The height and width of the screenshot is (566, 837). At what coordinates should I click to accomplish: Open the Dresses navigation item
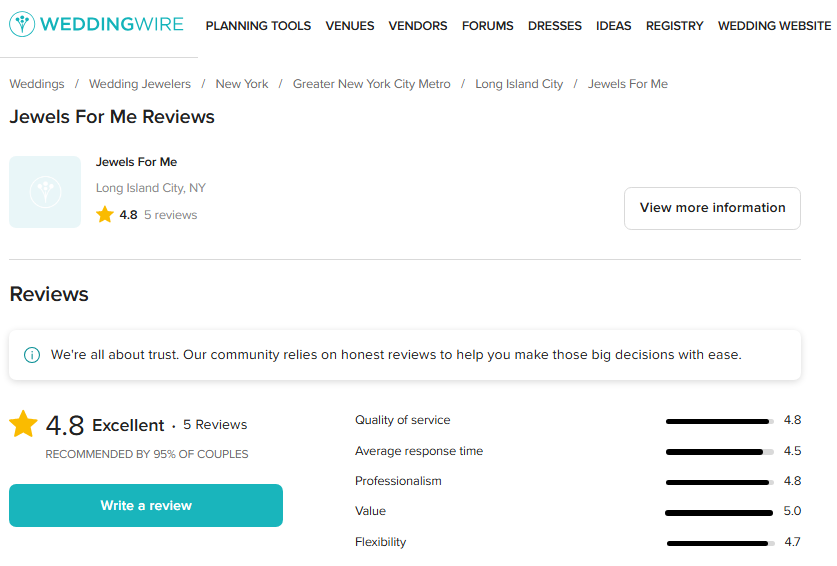pyautogui.click(x=555, y=26)
